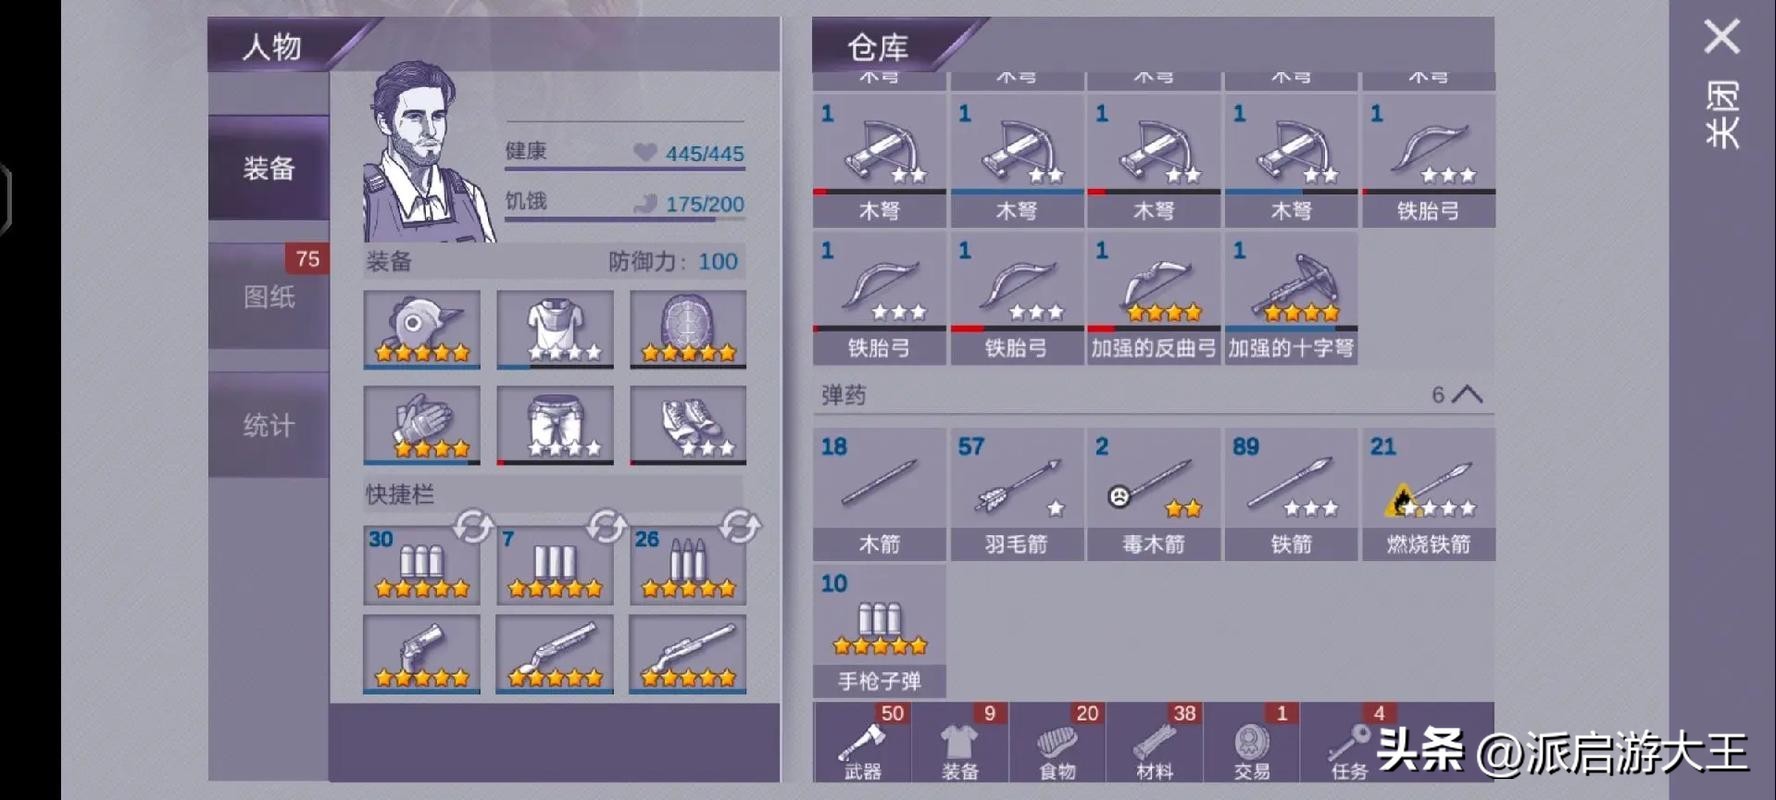This screenshot has width=1776, height=800.
Task: Open the 图纸 blueprints tab
Action: pos(268,296)
